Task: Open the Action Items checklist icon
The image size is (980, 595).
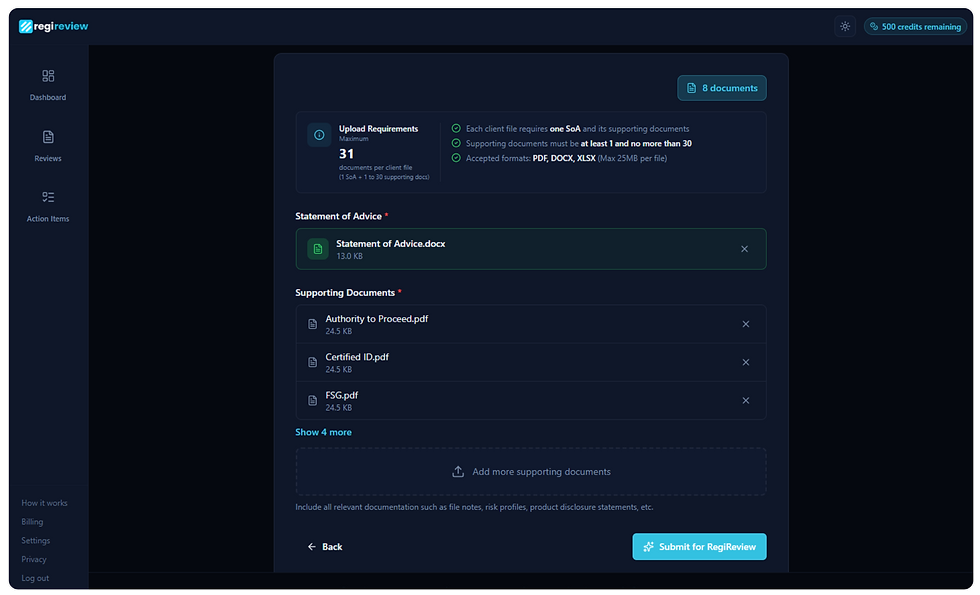Action: 48,198
